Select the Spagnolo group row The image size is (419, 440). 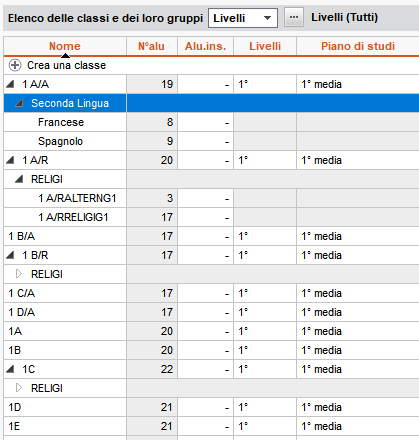pyautogui.click(x=211, y=141)
